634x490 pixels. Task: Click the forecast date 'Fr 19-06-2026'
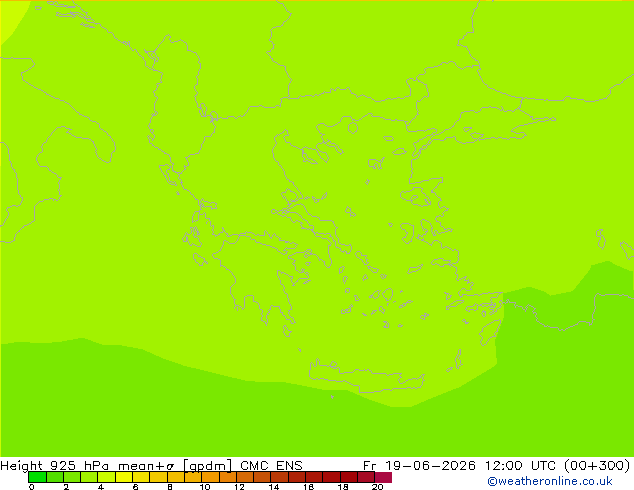419,466
